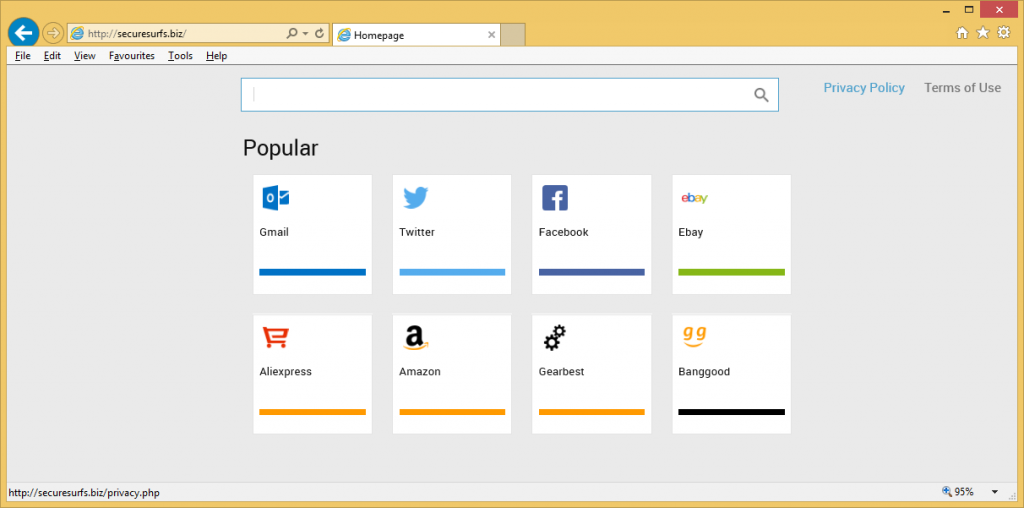
Task: Close the Homepage tab
Action: pyautogui.click(x=491, y=35)
